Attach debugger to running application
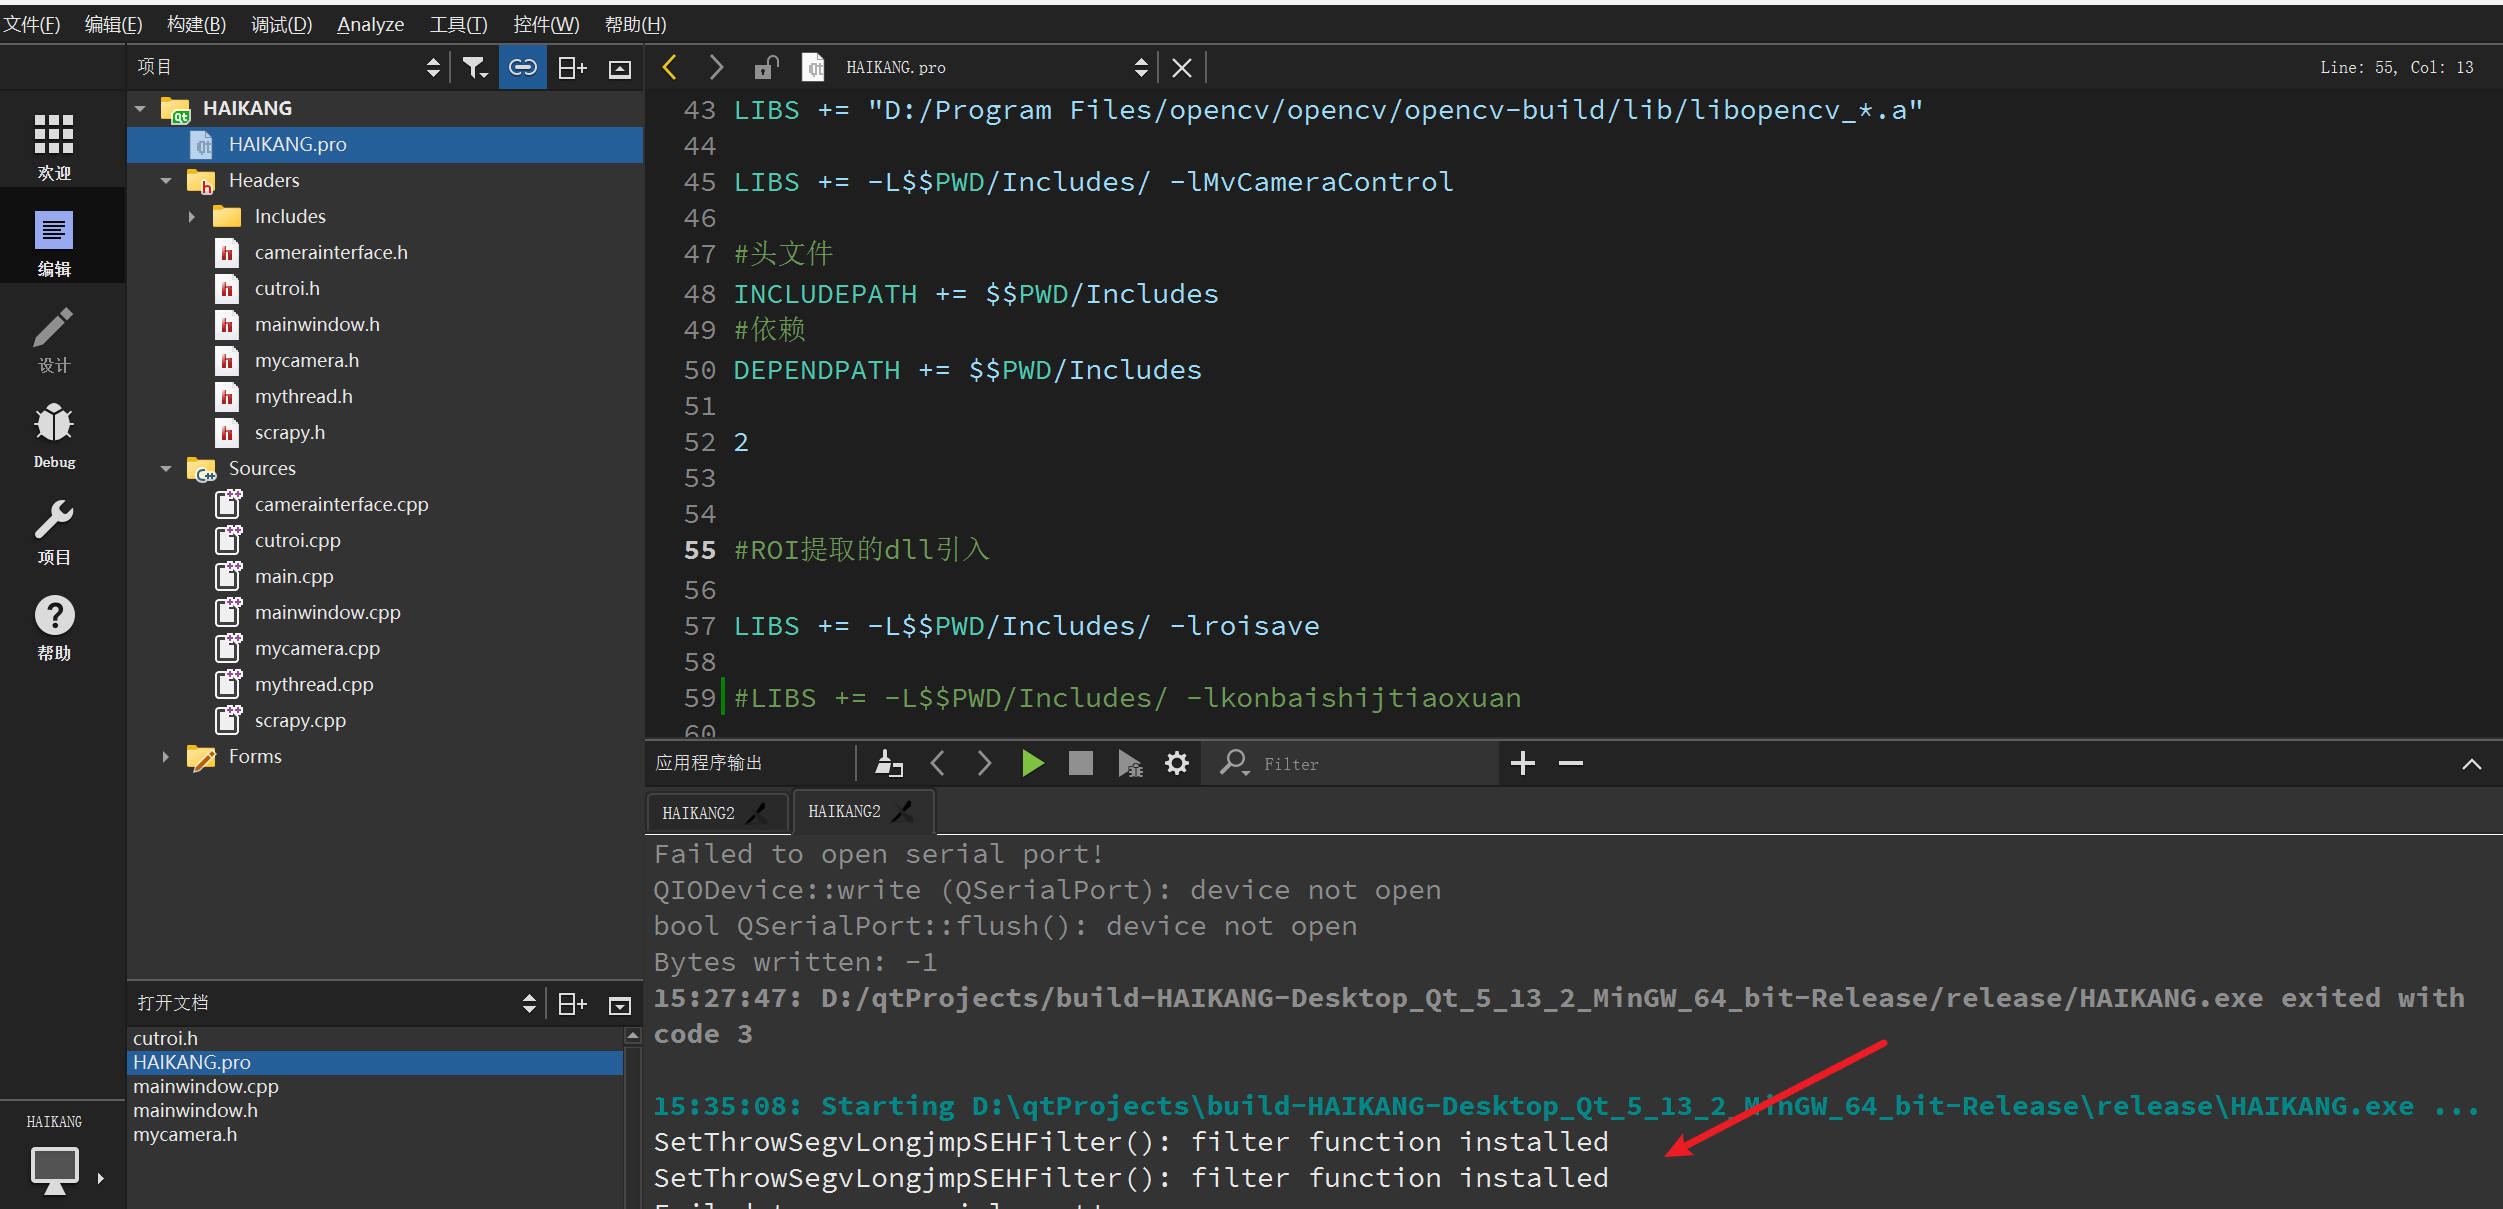 click(x=1130, y=763)
